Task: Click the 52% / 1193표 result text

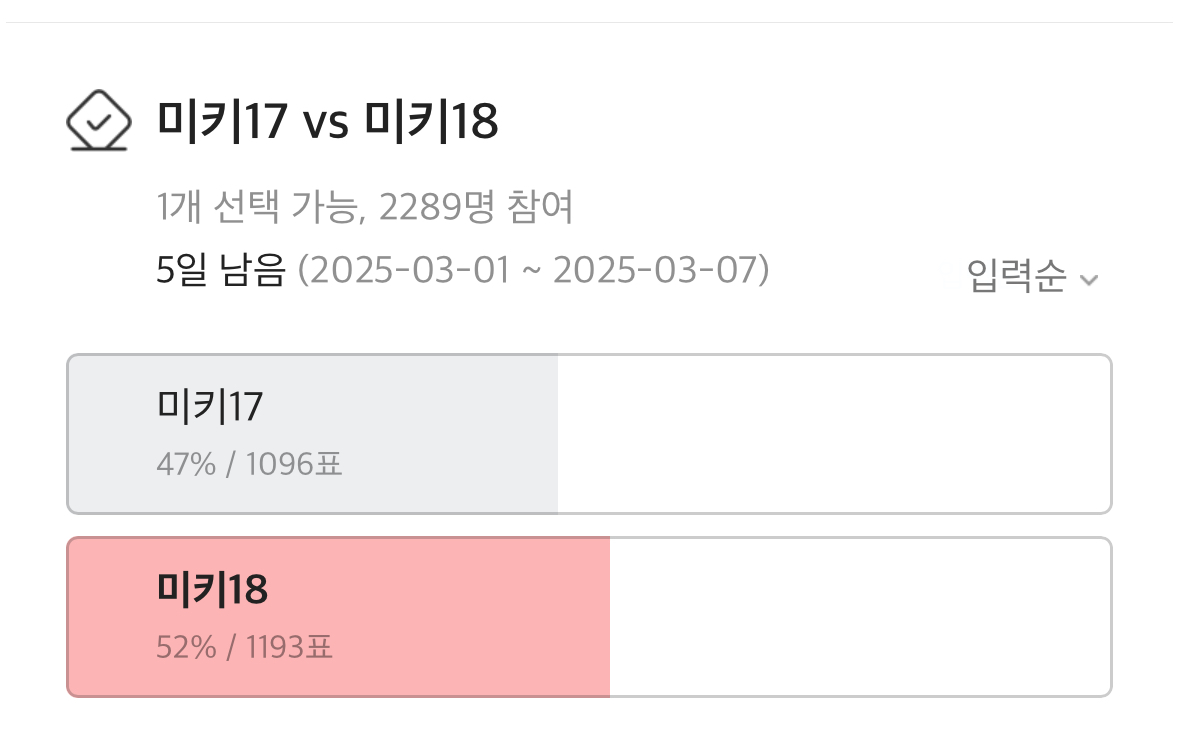Action: coord(245,648)
